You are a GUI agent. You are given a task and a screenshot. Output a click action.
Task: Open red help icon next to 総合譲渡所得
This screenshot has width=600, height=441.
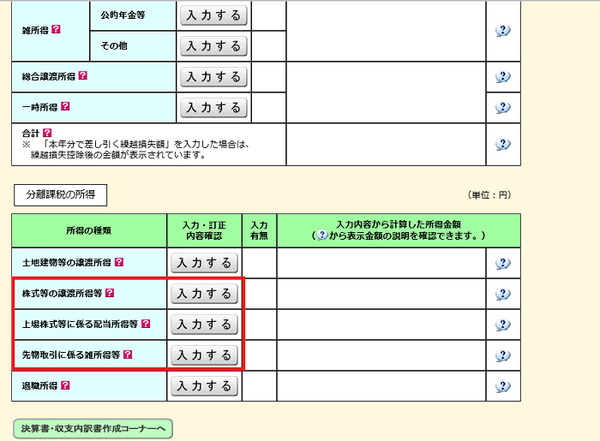83,75
